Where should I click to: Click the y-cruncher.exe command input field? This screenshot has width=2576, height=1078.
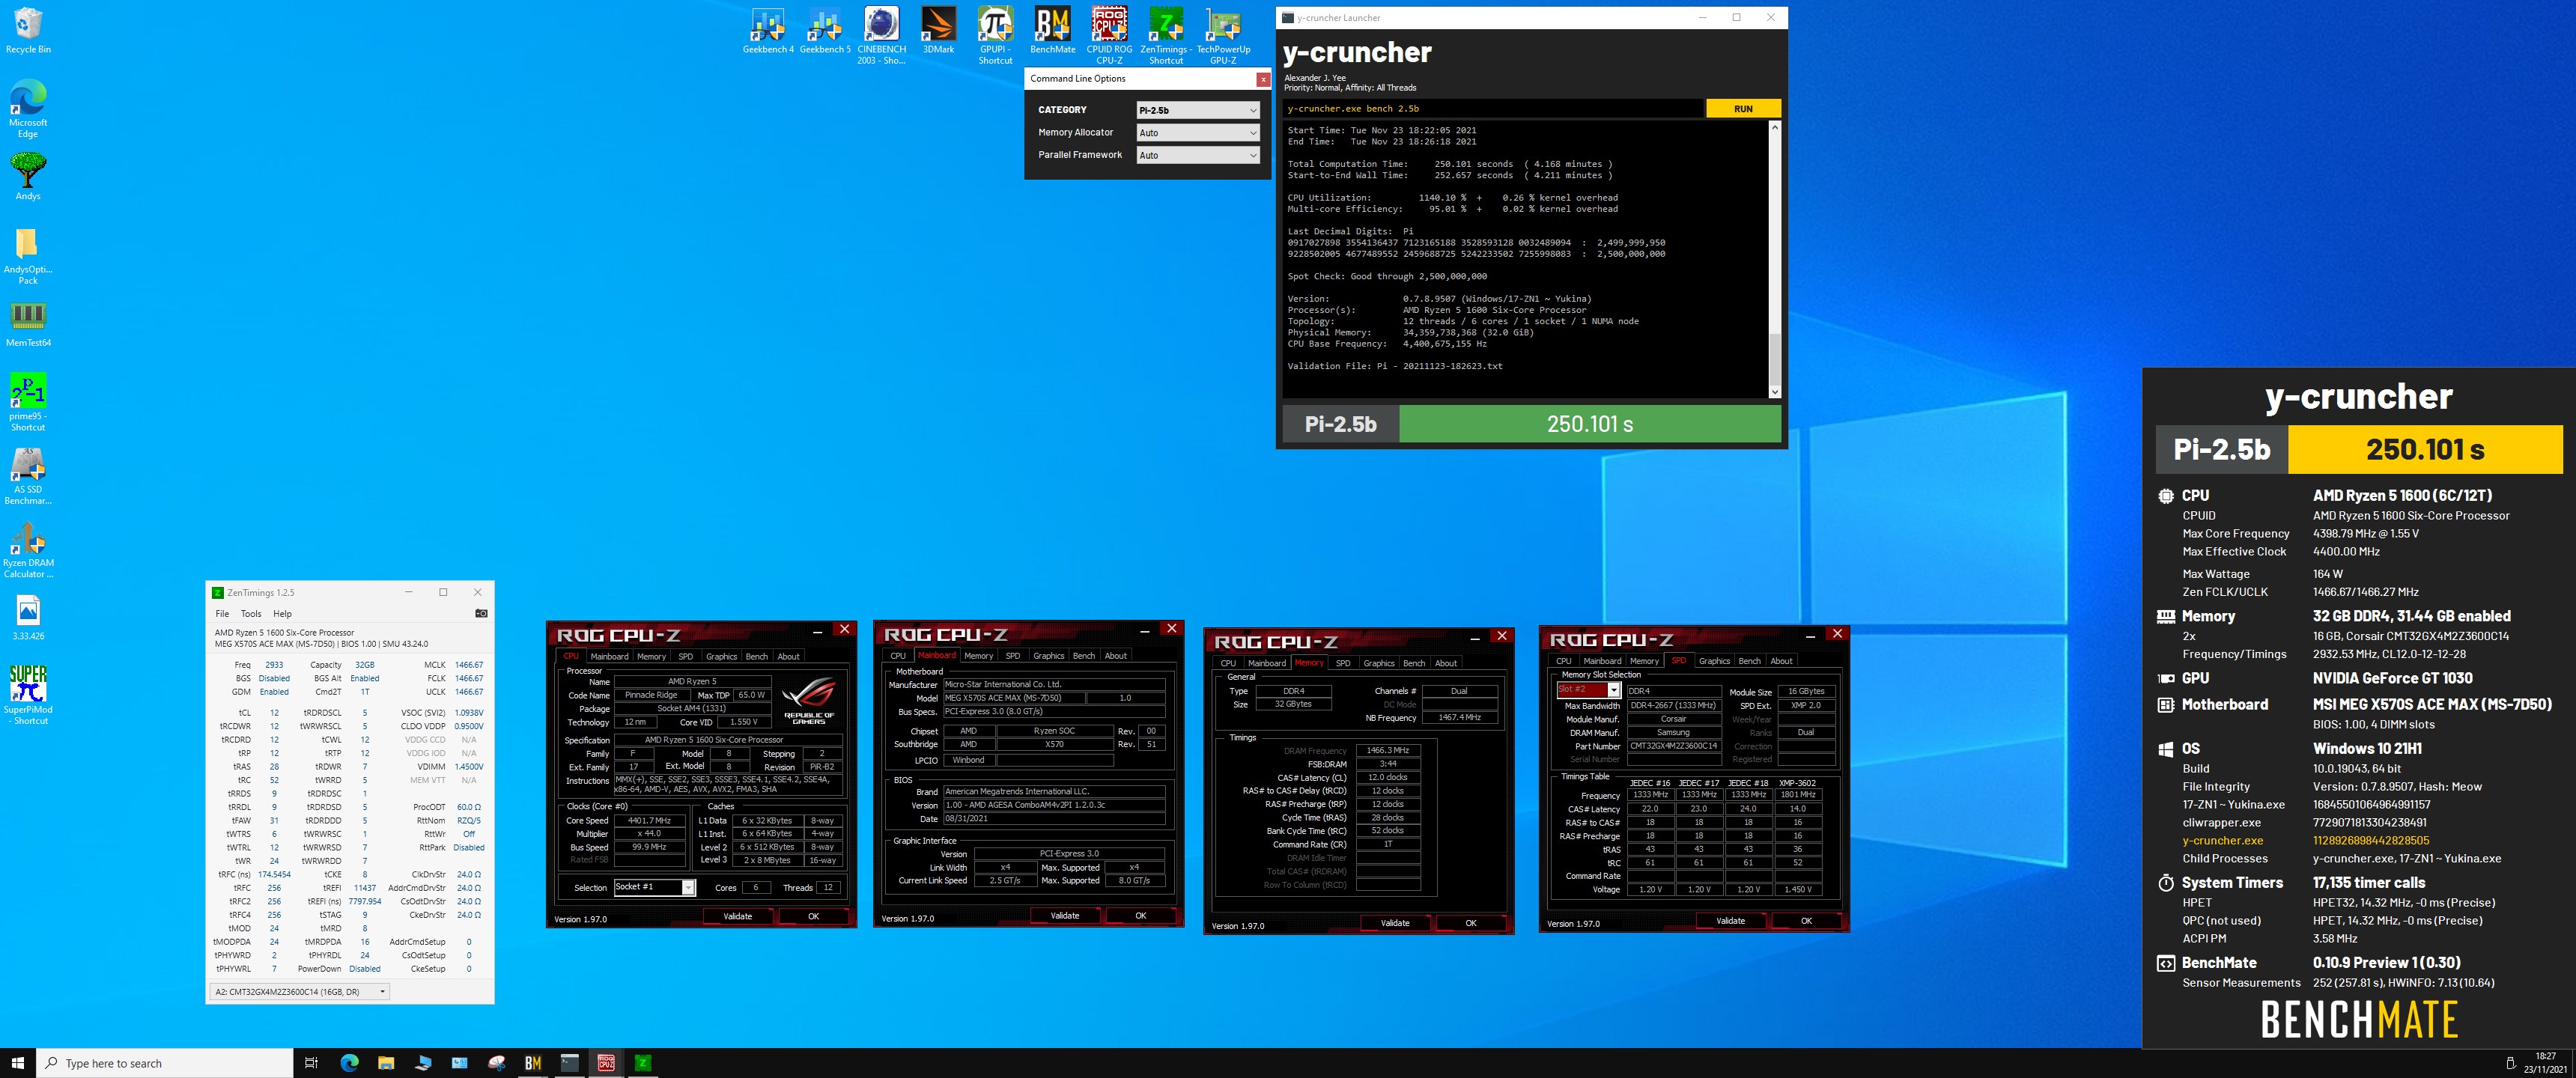pyautogui.click(x=1493, y=109)
